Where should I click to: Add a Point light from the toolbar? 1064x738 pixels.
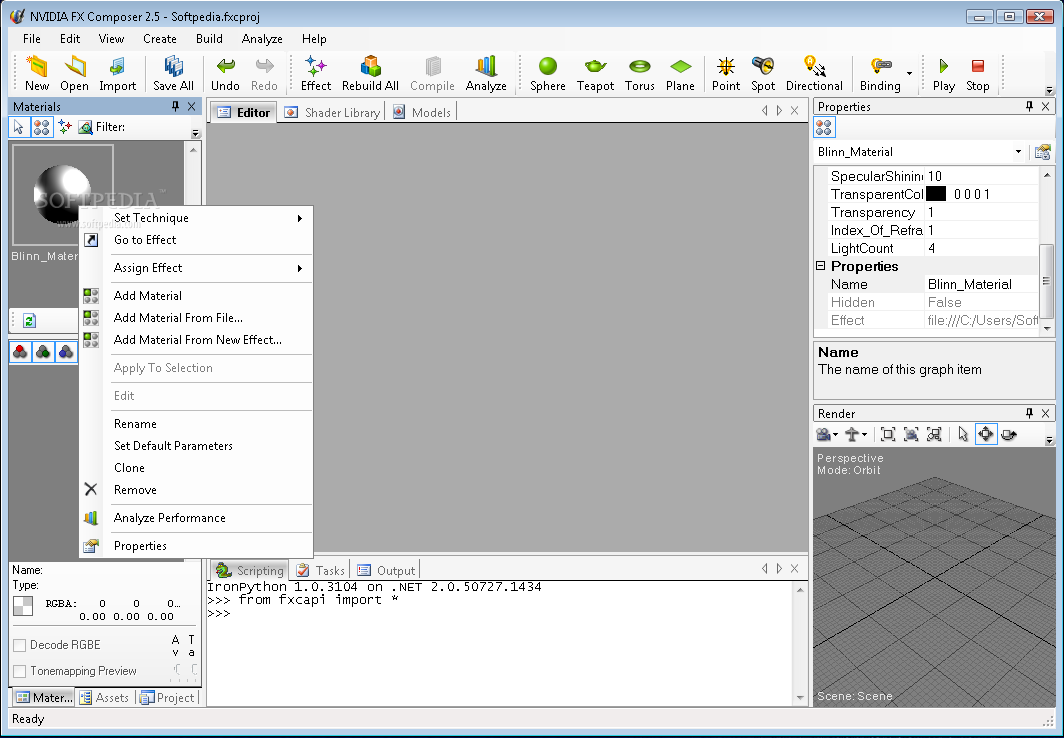(725, 73)
